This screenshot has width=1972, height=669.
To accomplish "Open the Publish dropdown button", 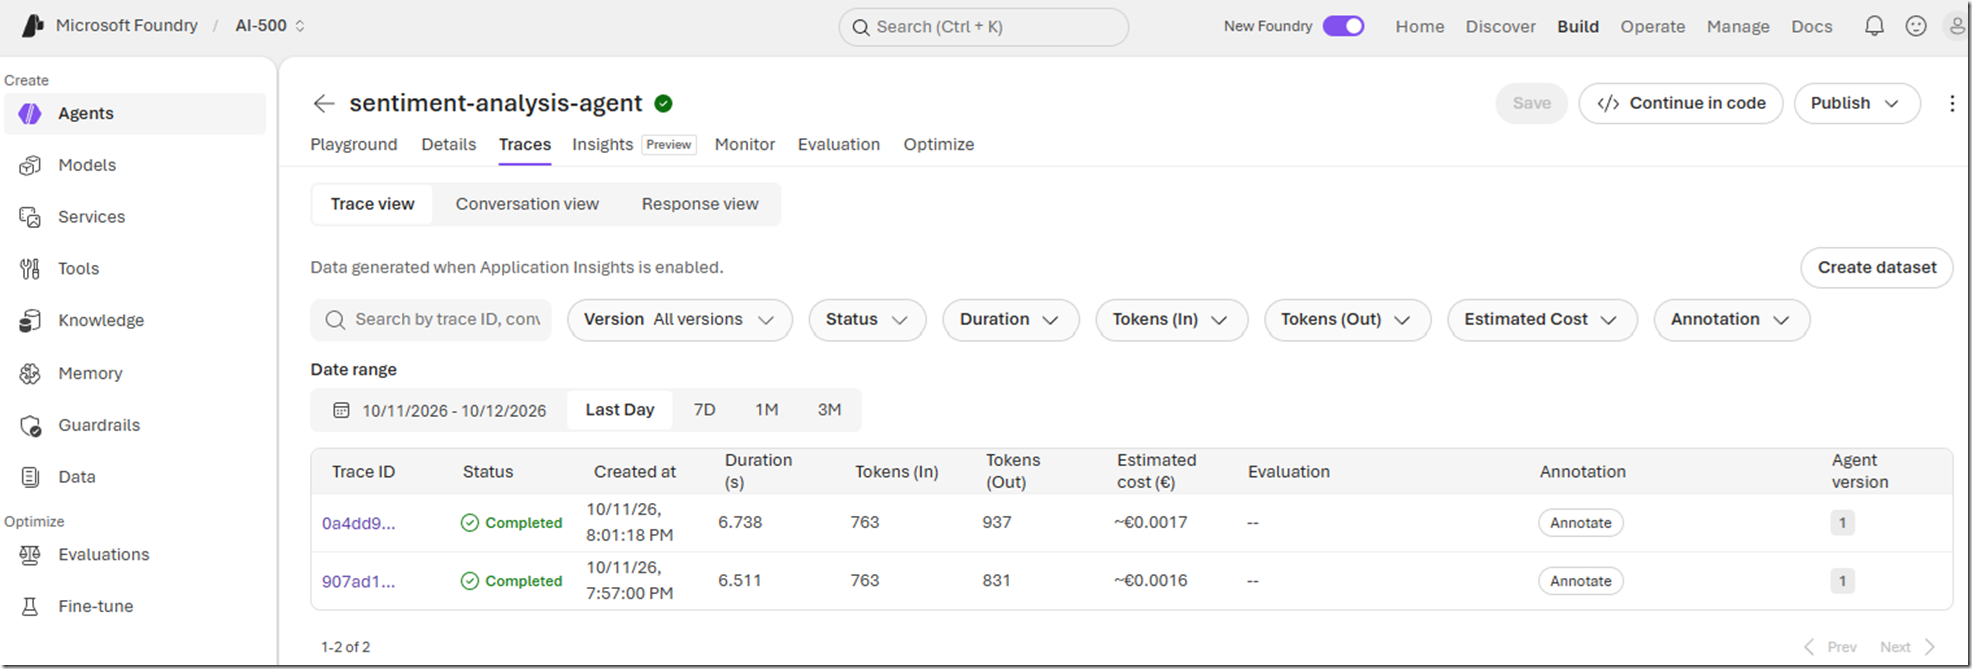I will 1856,103.
